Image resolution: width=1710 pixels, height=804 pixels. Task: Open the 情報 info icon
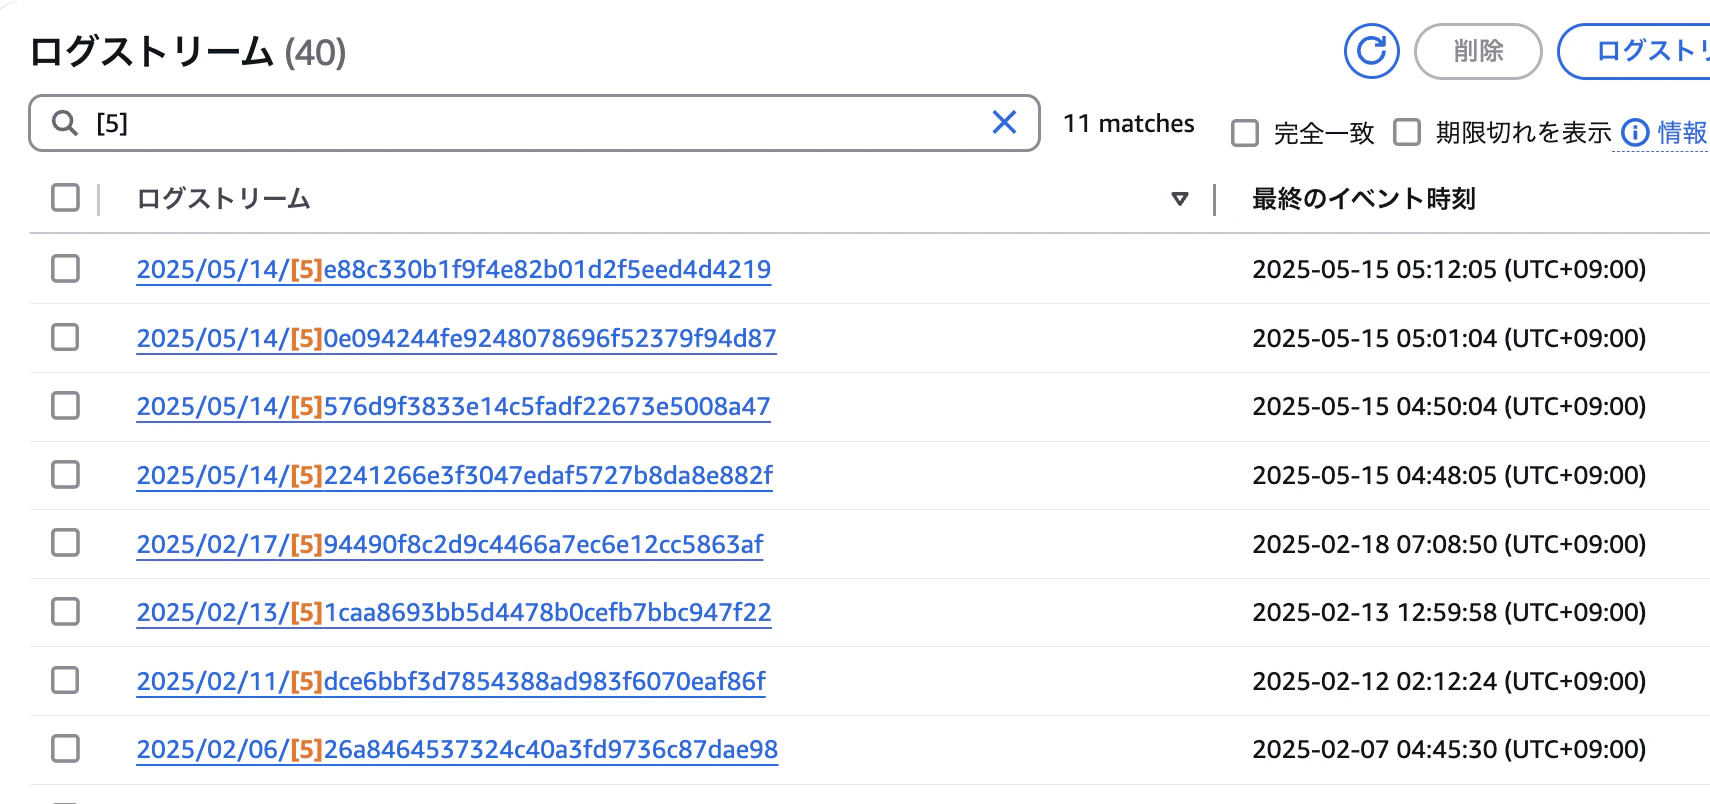coord(1635,132)
